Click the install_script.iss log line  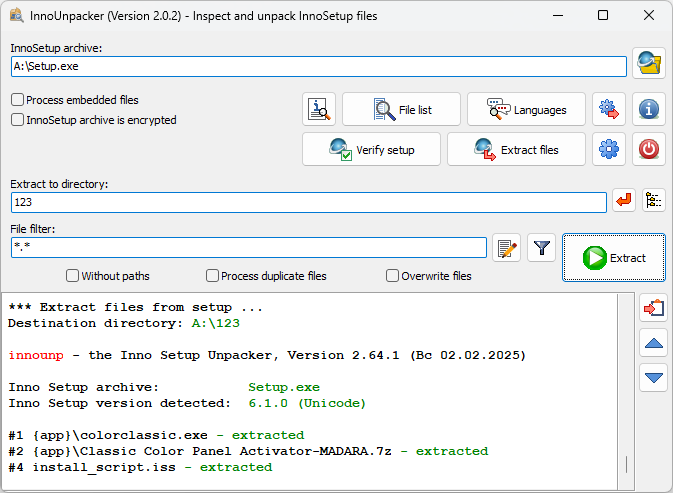pyautogui.click(x=140, y=467)
